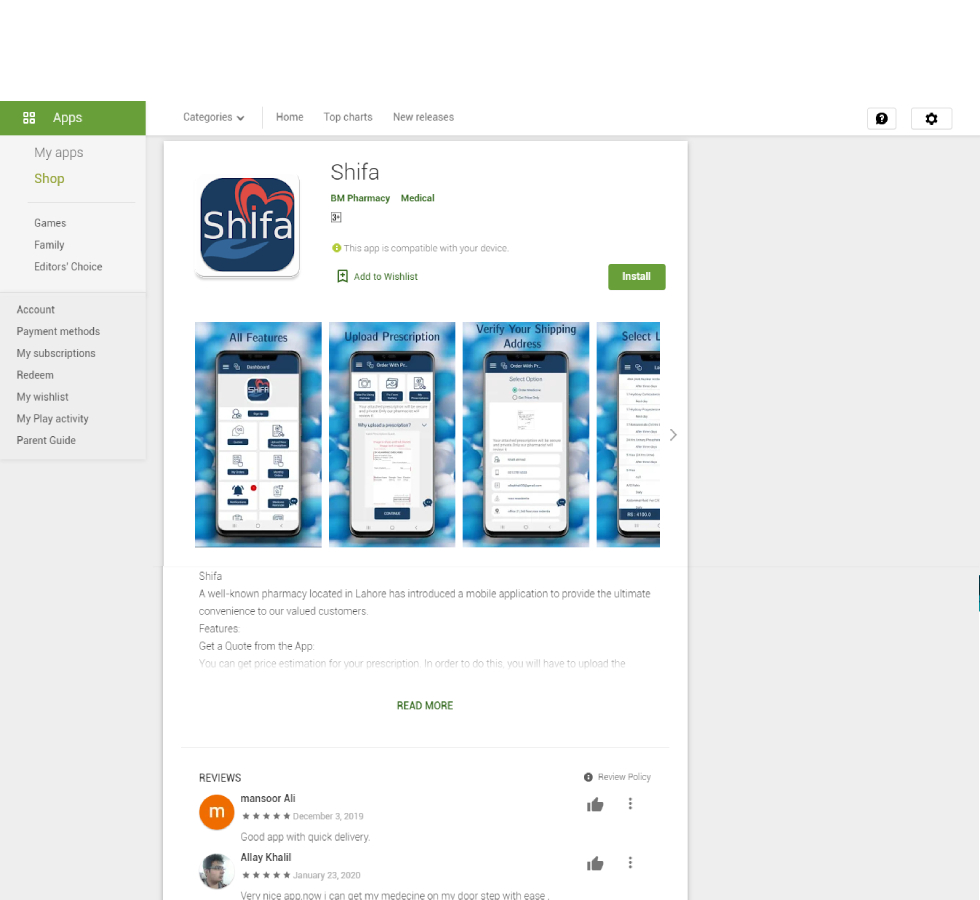Like mansoor Ali's review with thumbs up
Screen dimensions: 980x900
click(x=595, y=804)
